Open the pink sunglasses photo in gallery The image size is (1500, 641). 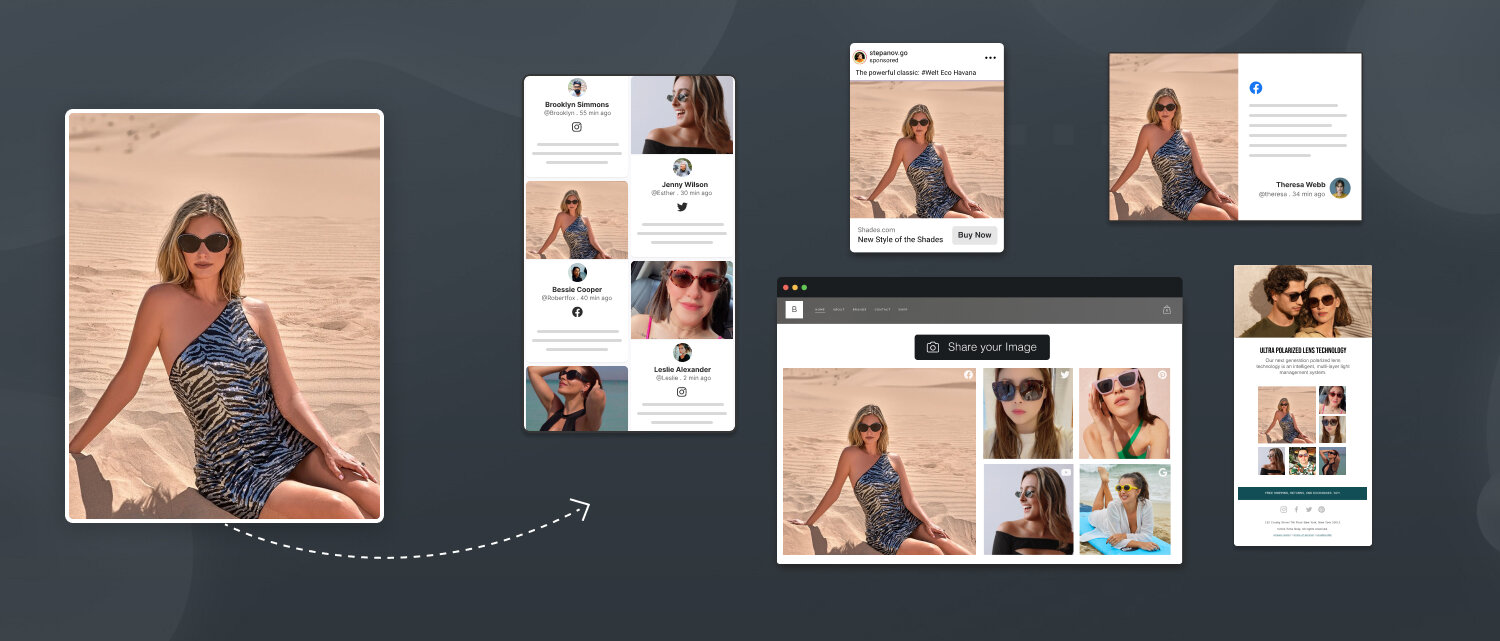[x=1124, y=413]
